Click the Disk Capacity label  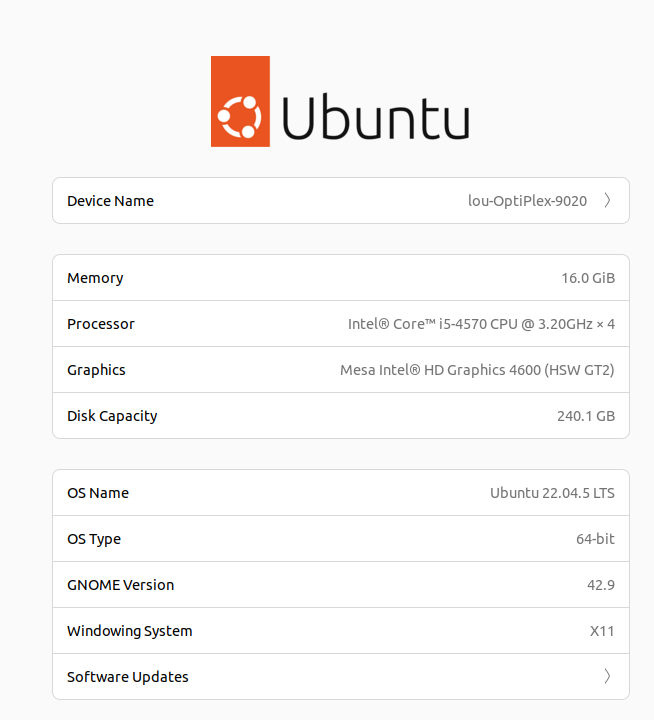(112, 416)
